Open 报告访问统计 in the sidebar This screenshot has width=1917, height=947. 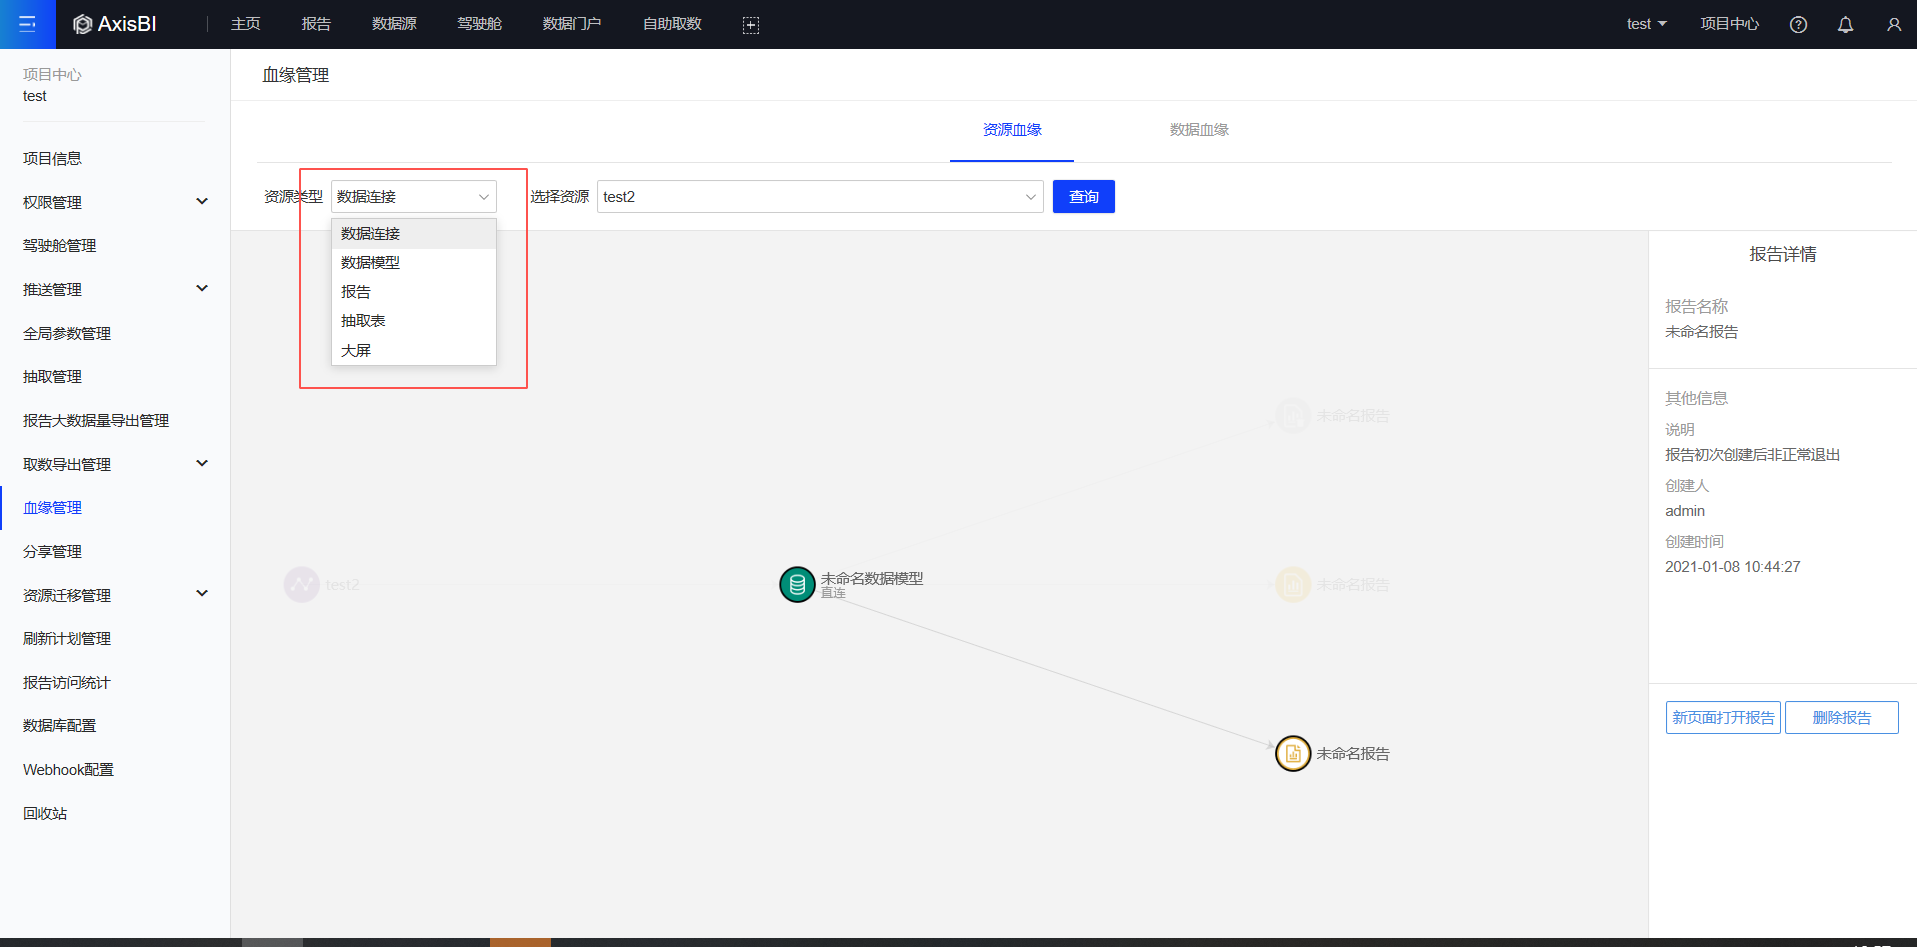[67, 682]
